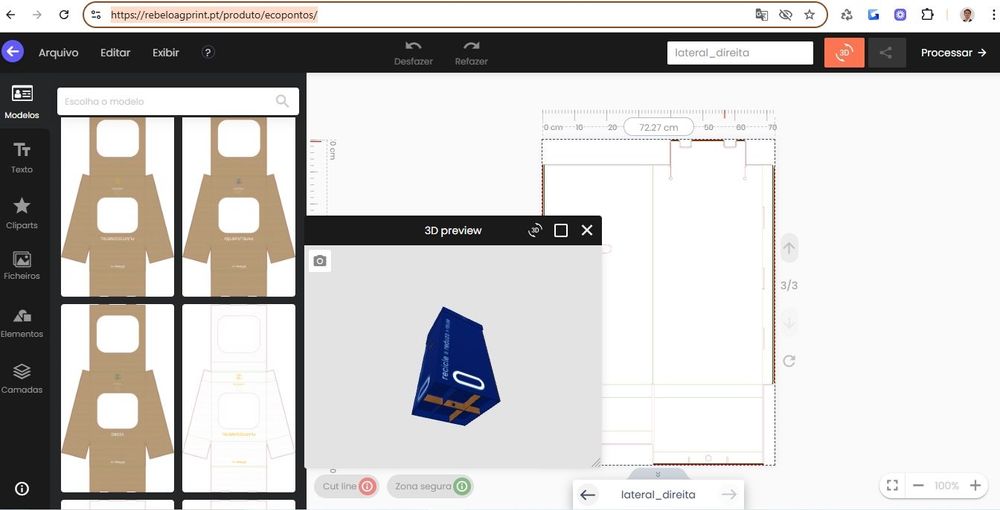Viewport: 1000px width, 510px height.
Task: Click the model search field
Action: pos(165,101)
